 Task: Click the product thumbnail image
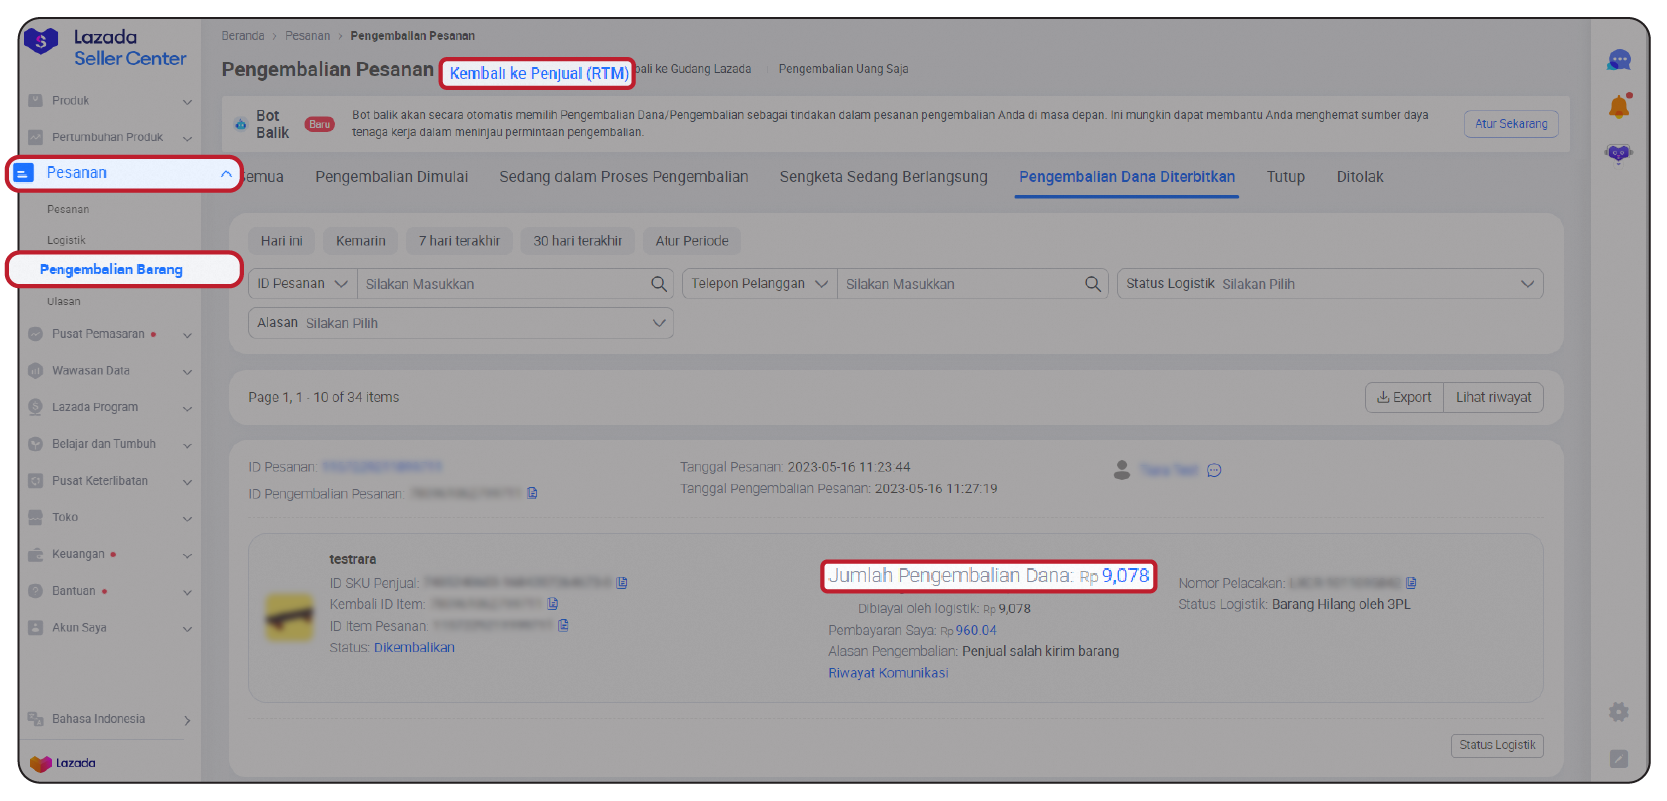tap(289, 617)
